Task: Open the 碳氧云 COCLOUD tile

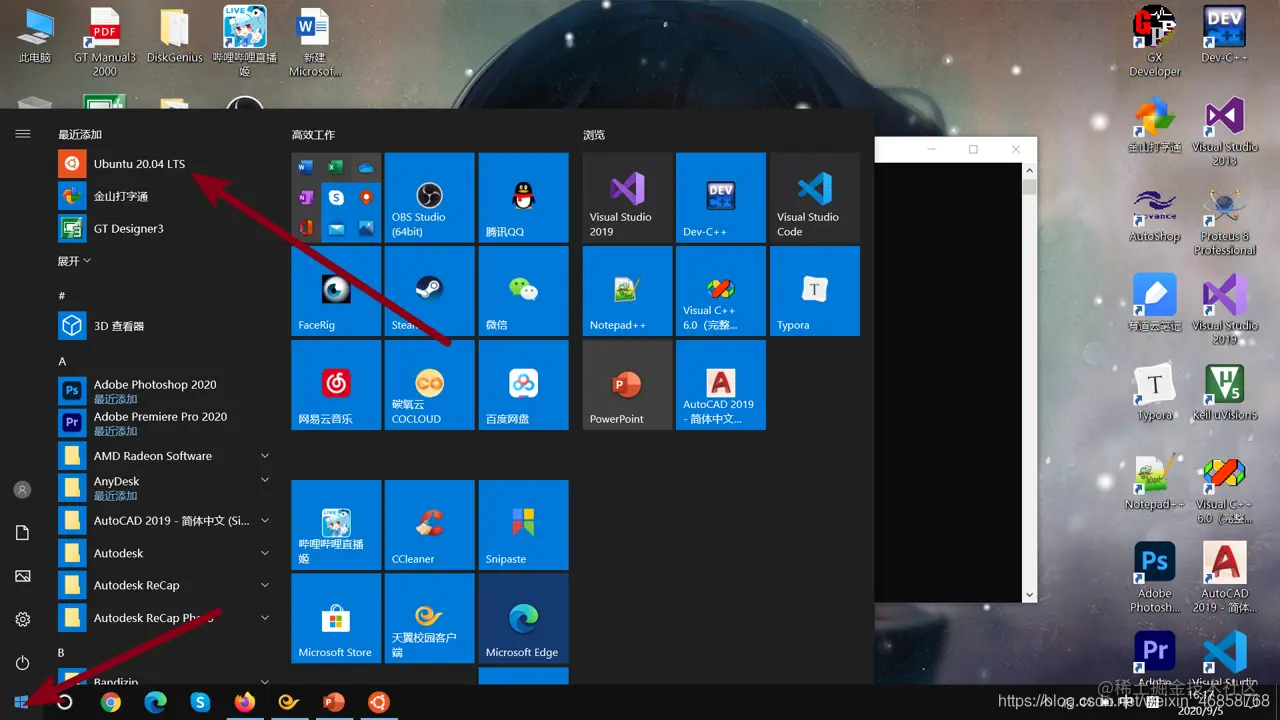Action: (429, 385)
